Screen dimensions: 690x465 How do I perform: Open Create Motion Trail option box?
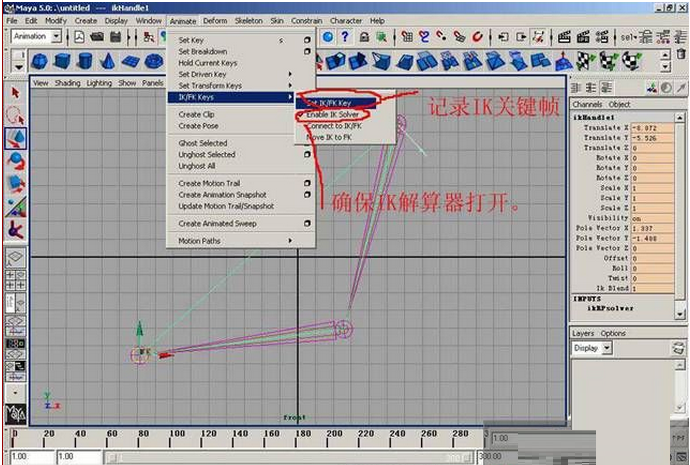pyautogui.click(x=307, y=183)
